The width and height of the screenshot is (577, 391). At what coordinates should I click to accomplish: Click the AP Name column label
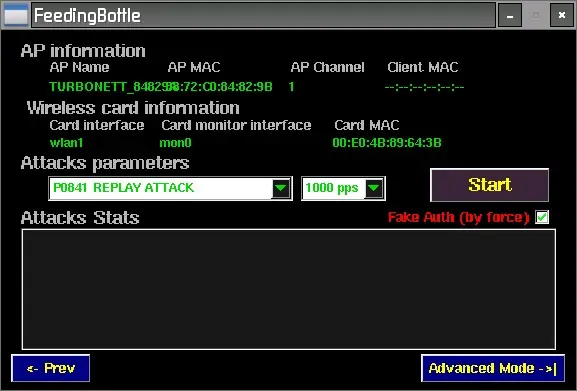click(x=79, y=67)
